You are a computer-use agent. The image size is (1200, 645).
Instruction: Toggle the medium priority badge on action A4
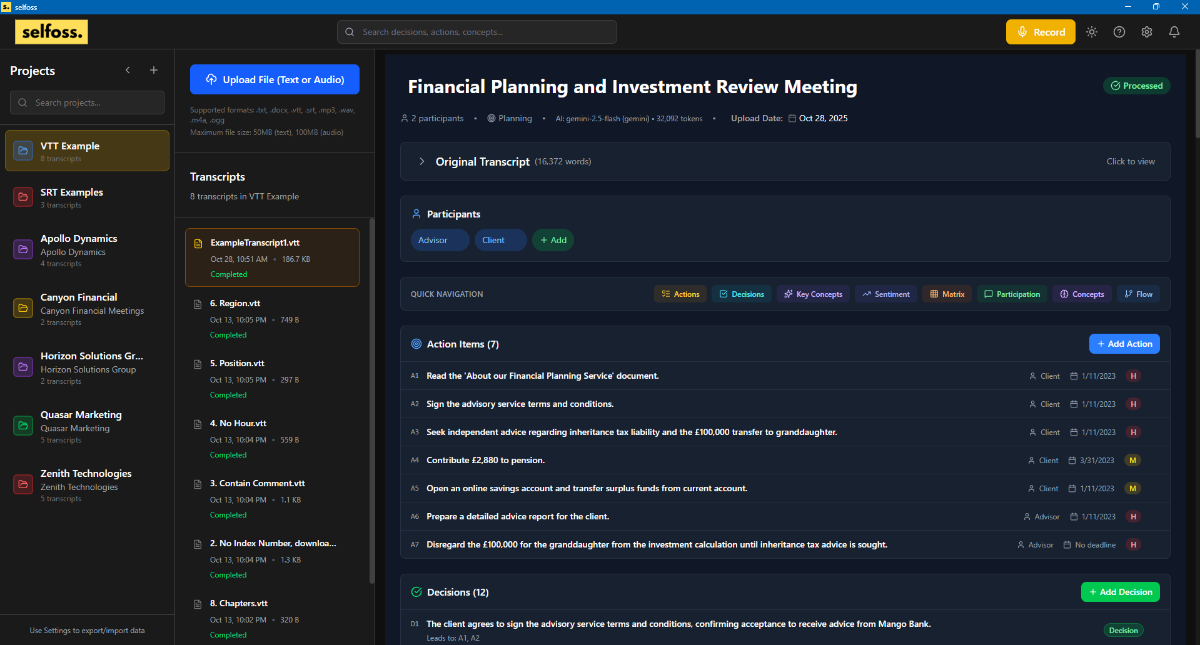1133,461
